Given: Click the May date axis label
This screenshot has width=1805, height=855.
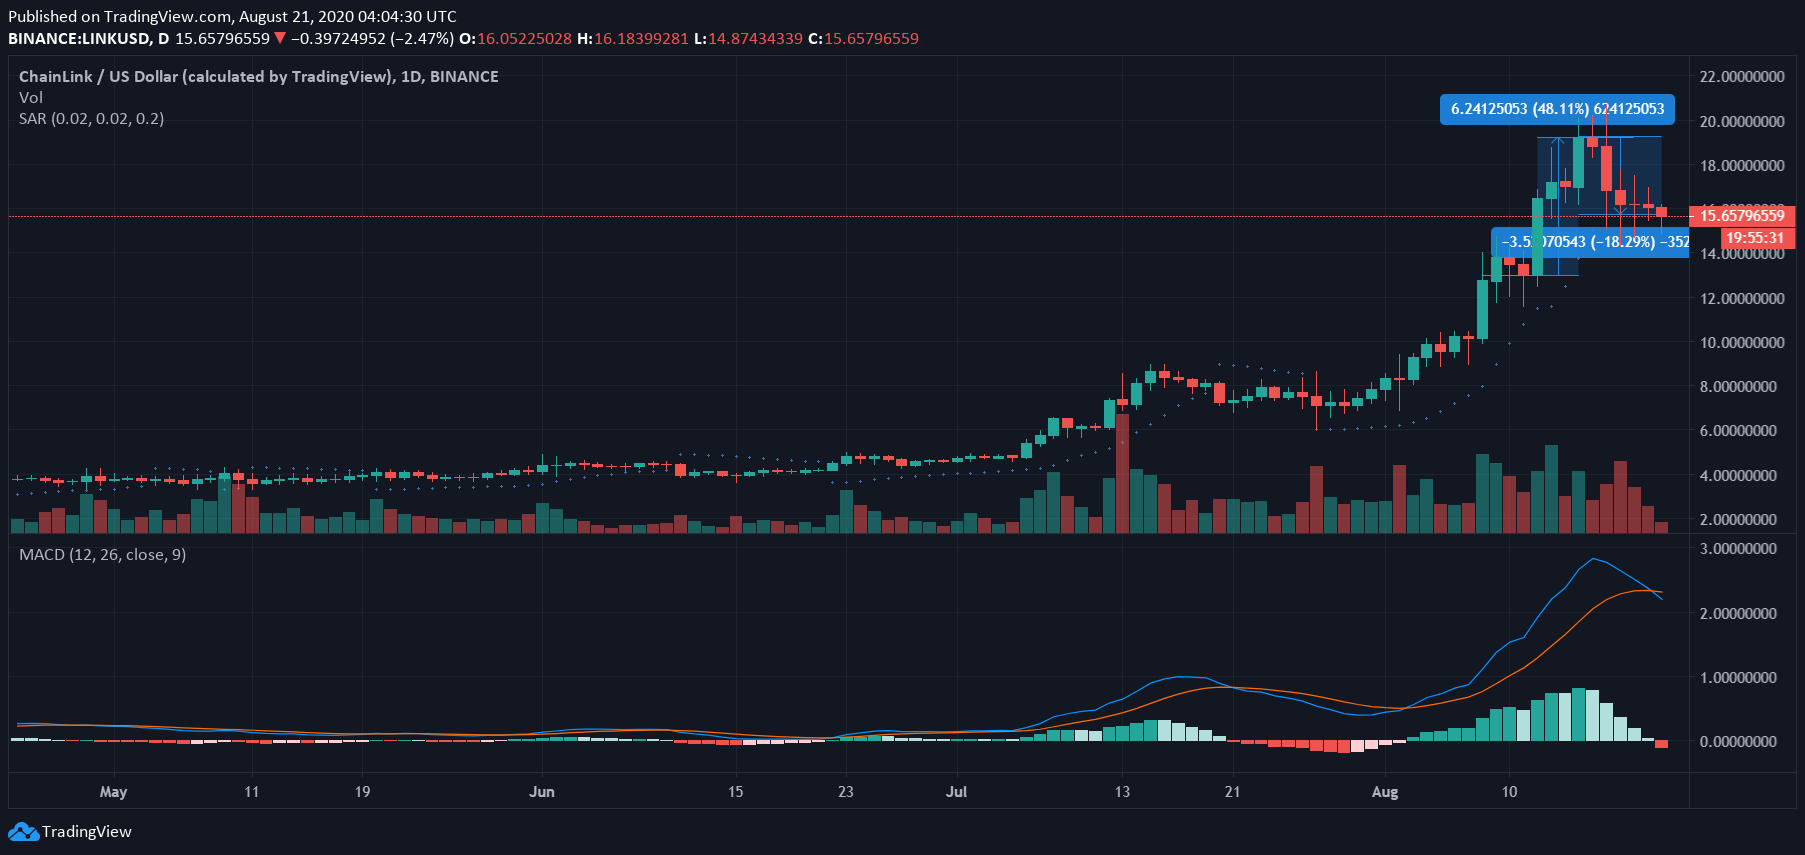Looking at the screenshot, I should [x=113, y=792].
